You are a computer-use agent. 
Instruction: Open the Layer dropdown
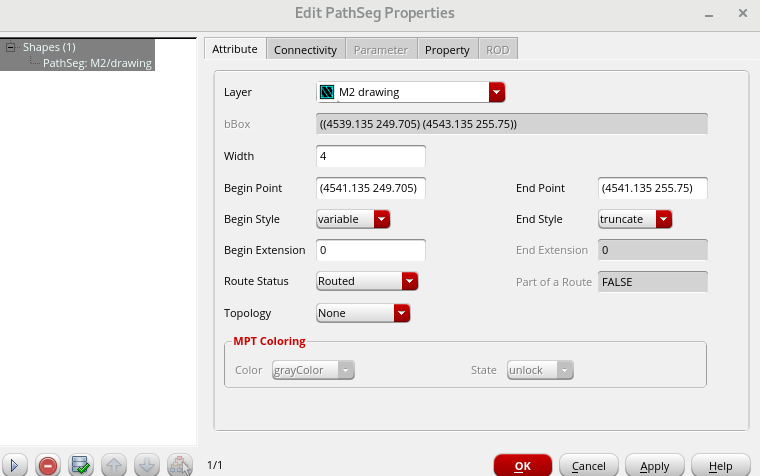(497, 92)
